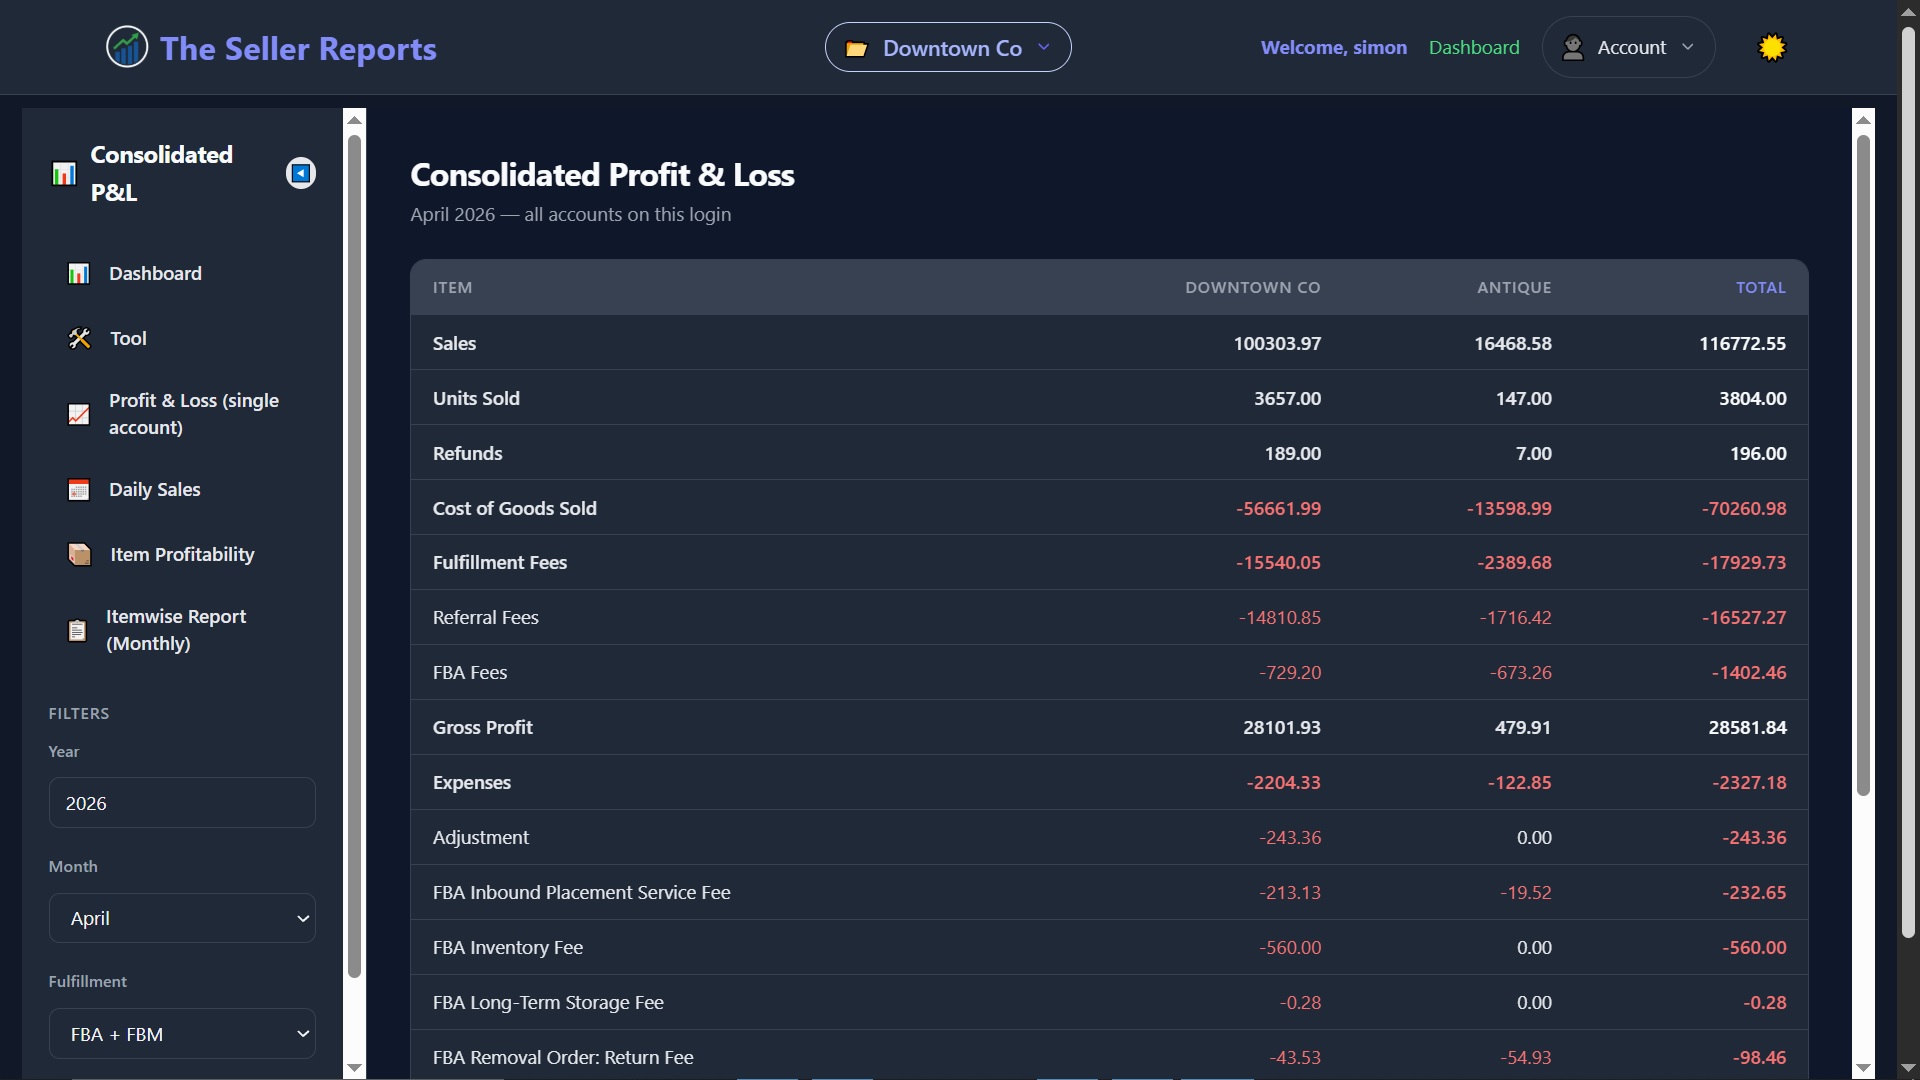1920x1080 pixels.
Task: Click the green Dashboard link in header
Action: tap(1474, 47)
